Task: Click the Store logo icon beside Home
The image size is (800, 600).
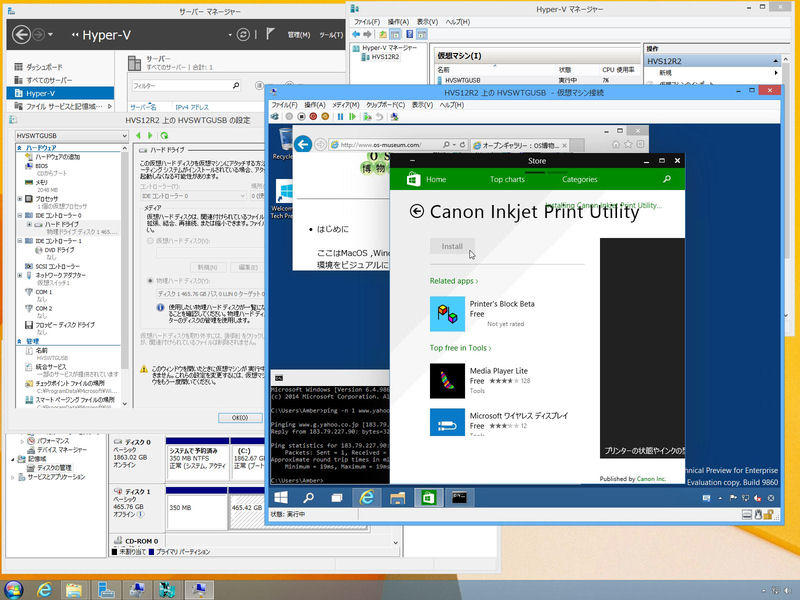Action: [x=413, y=179]
